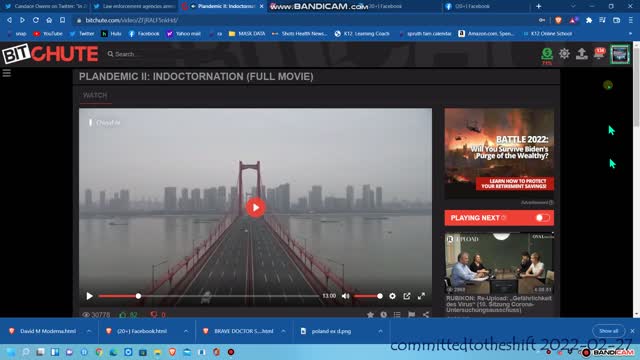
Task: Toggle the Brave Shields icon in address bar
Action: [558, 20]
